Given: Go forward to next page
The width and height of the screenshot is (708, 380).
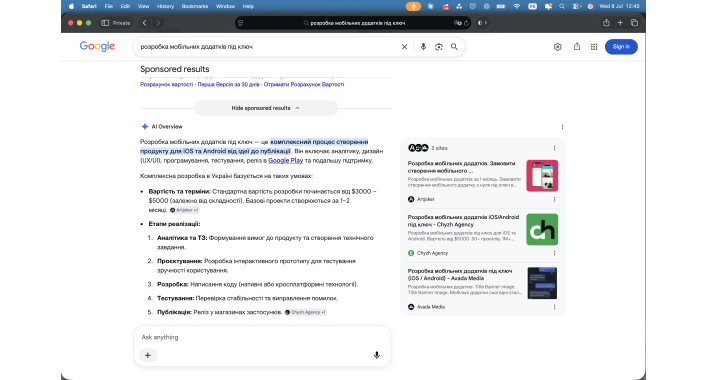Looking at the screenshot, I should pos(158,23).
